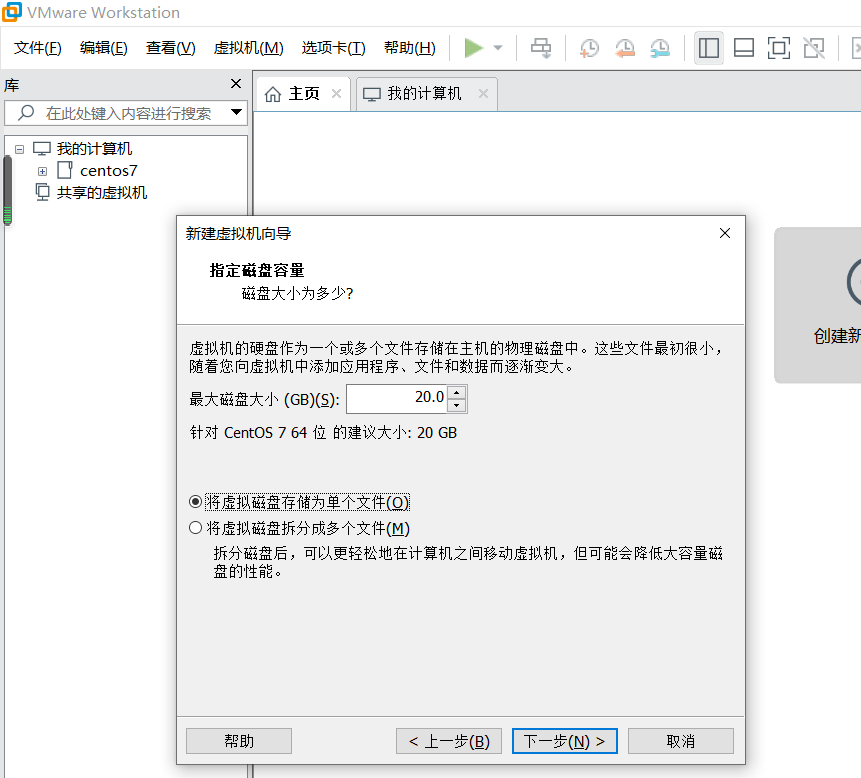Open the 查看(V) menu
The width and height of the screenshot is (861, 778).
tap(170, 48)
